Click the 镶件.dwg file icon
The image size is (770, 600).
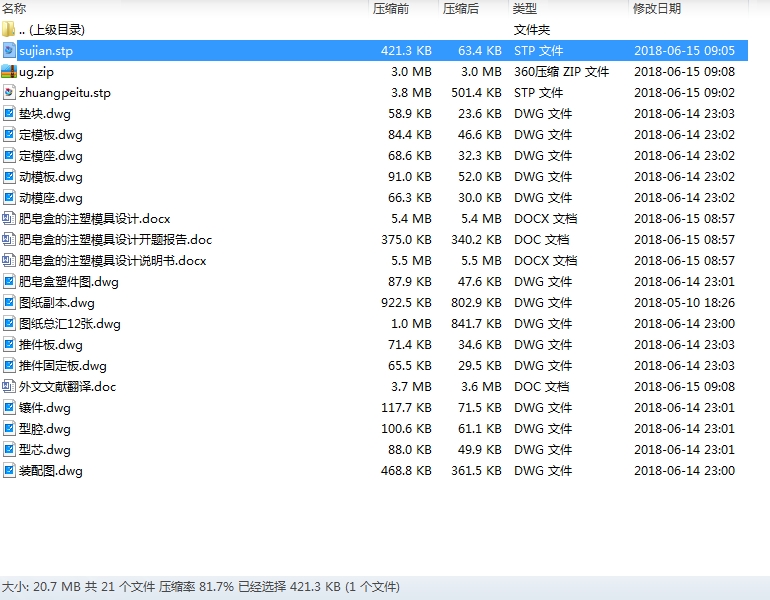coord(8,408)
